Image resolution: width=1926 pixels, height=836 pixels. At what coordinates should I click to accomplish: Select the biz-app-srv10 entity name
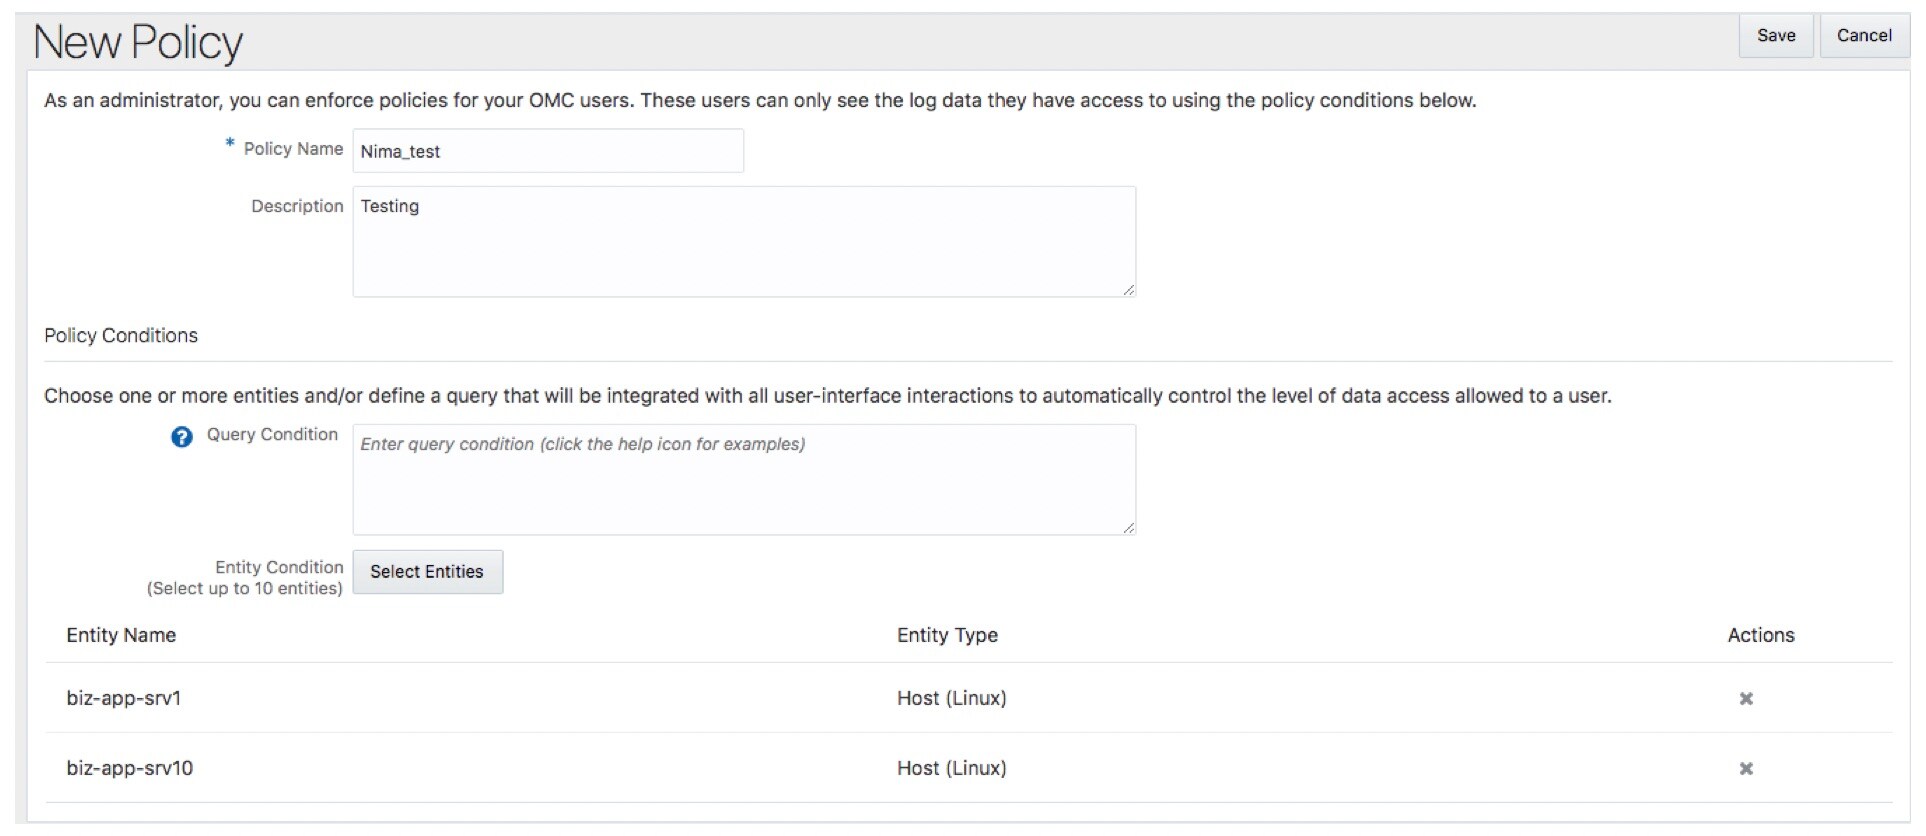click(x=130, y=768)
